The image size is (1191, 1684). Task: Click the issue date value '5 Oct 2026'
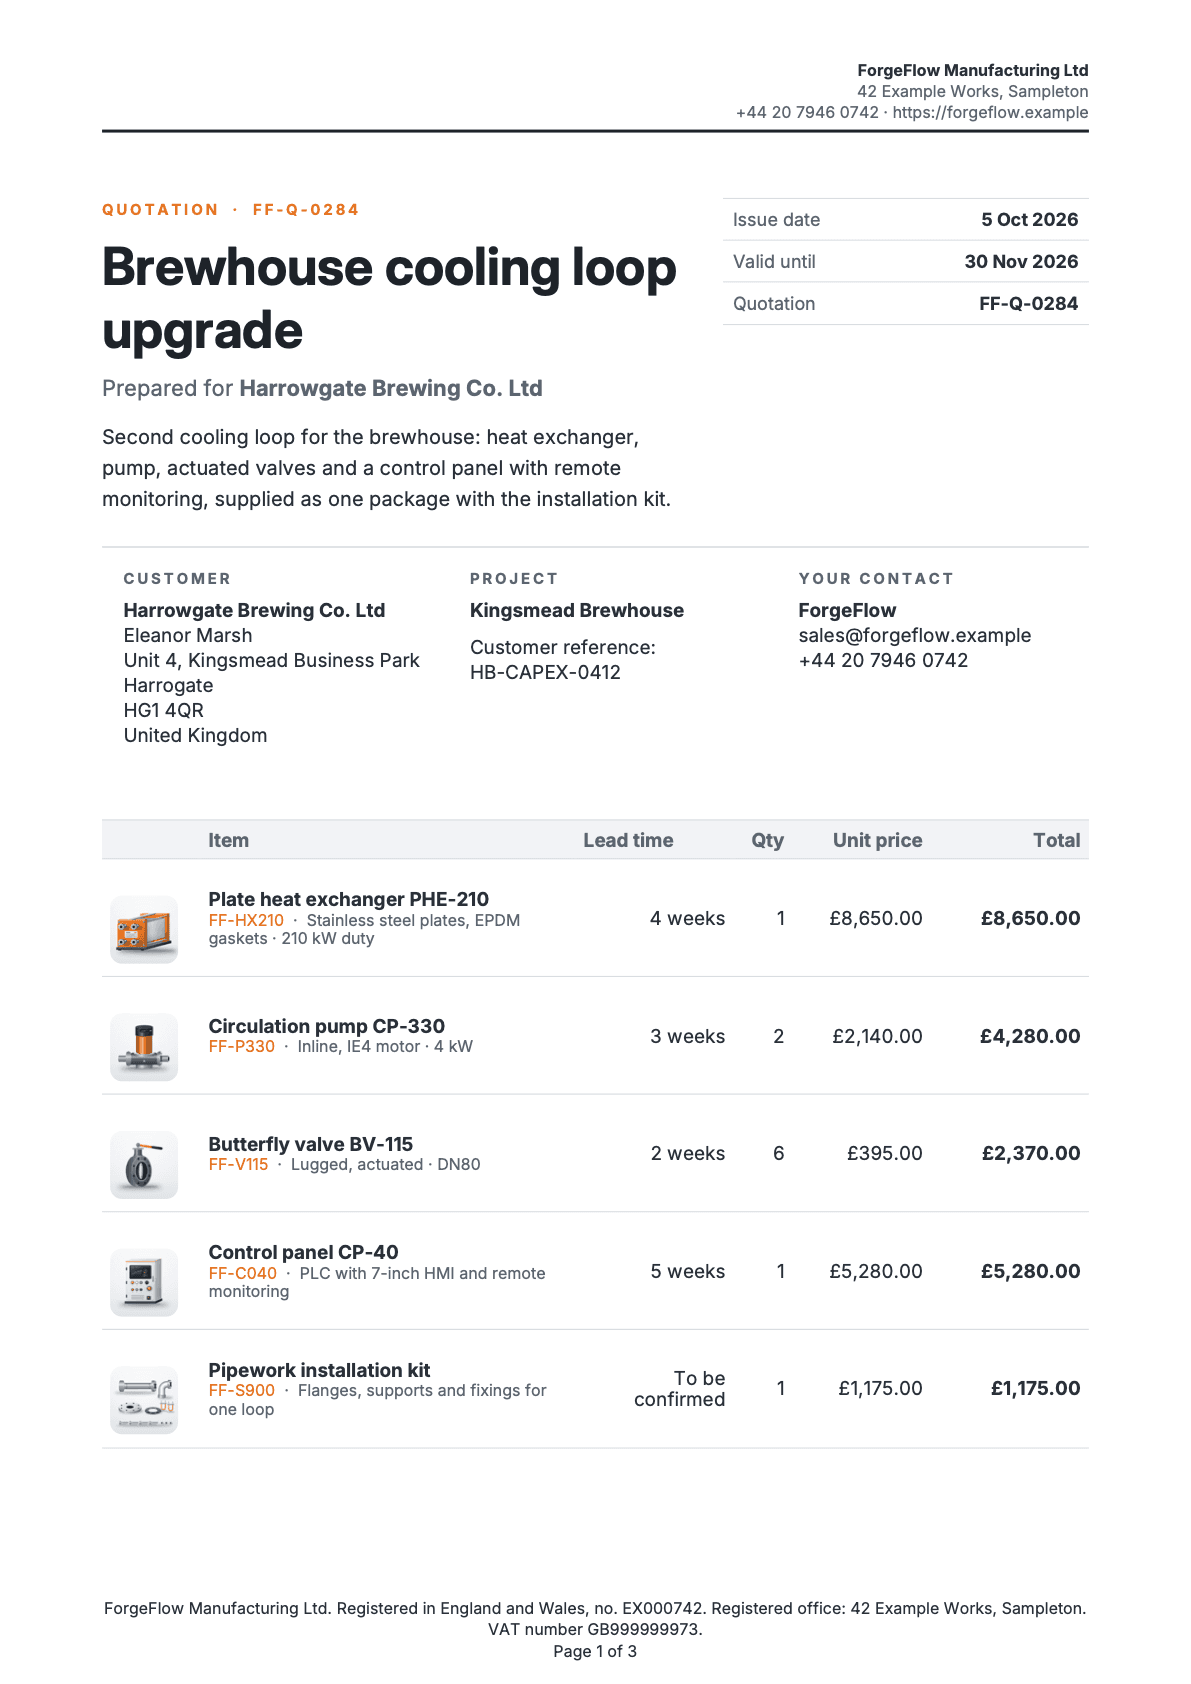tap(1029, 219)
